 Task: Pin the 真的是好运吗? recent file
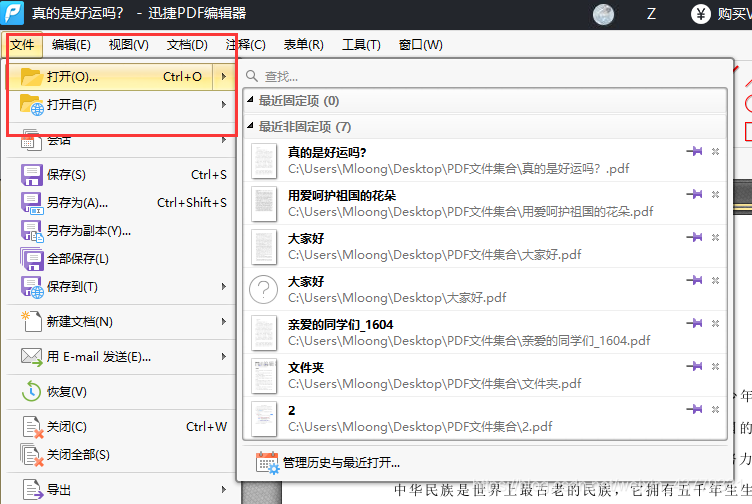pos(694,152)
